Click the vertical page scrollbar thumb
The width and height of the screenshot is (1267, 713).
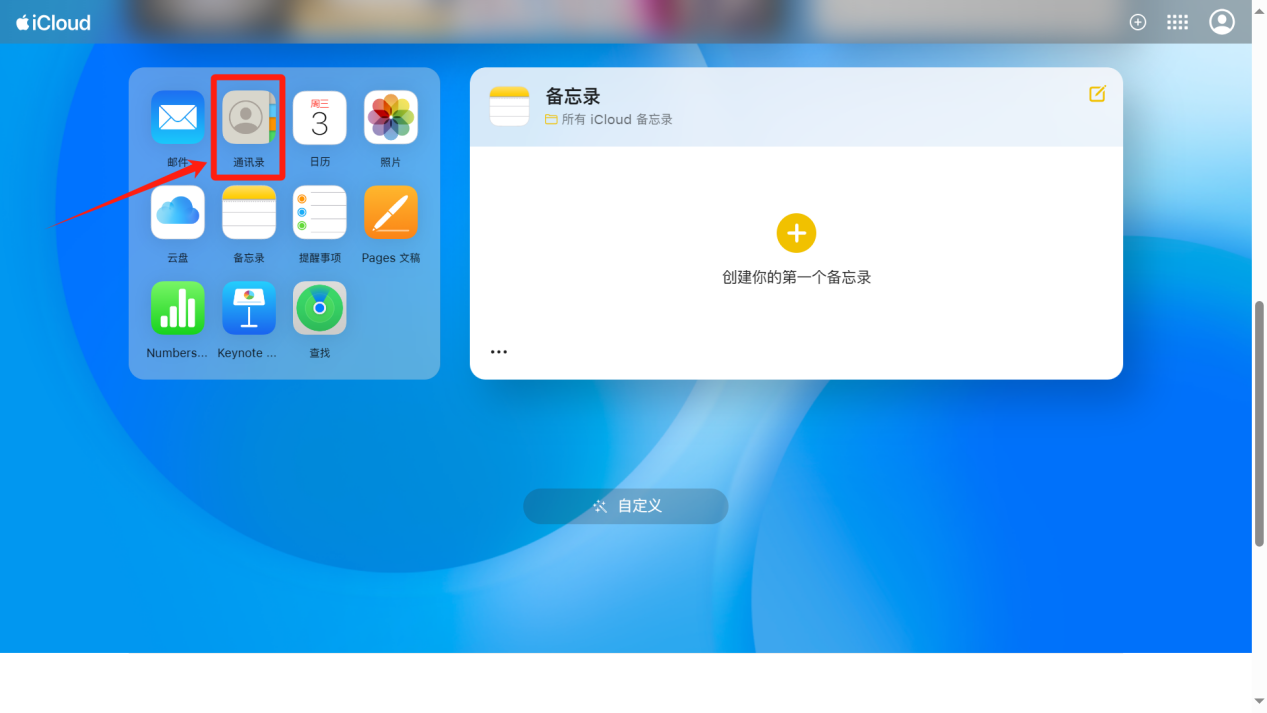[1259, 422]
